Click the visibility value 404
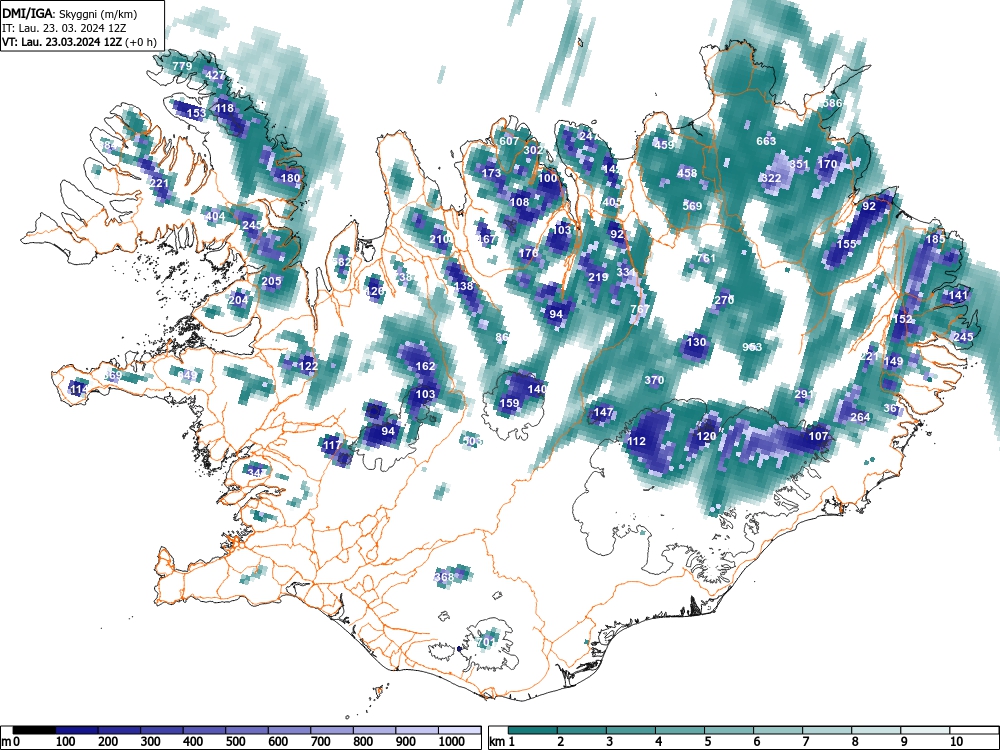This screenshot has height=750, width=1000. [216, 217]
